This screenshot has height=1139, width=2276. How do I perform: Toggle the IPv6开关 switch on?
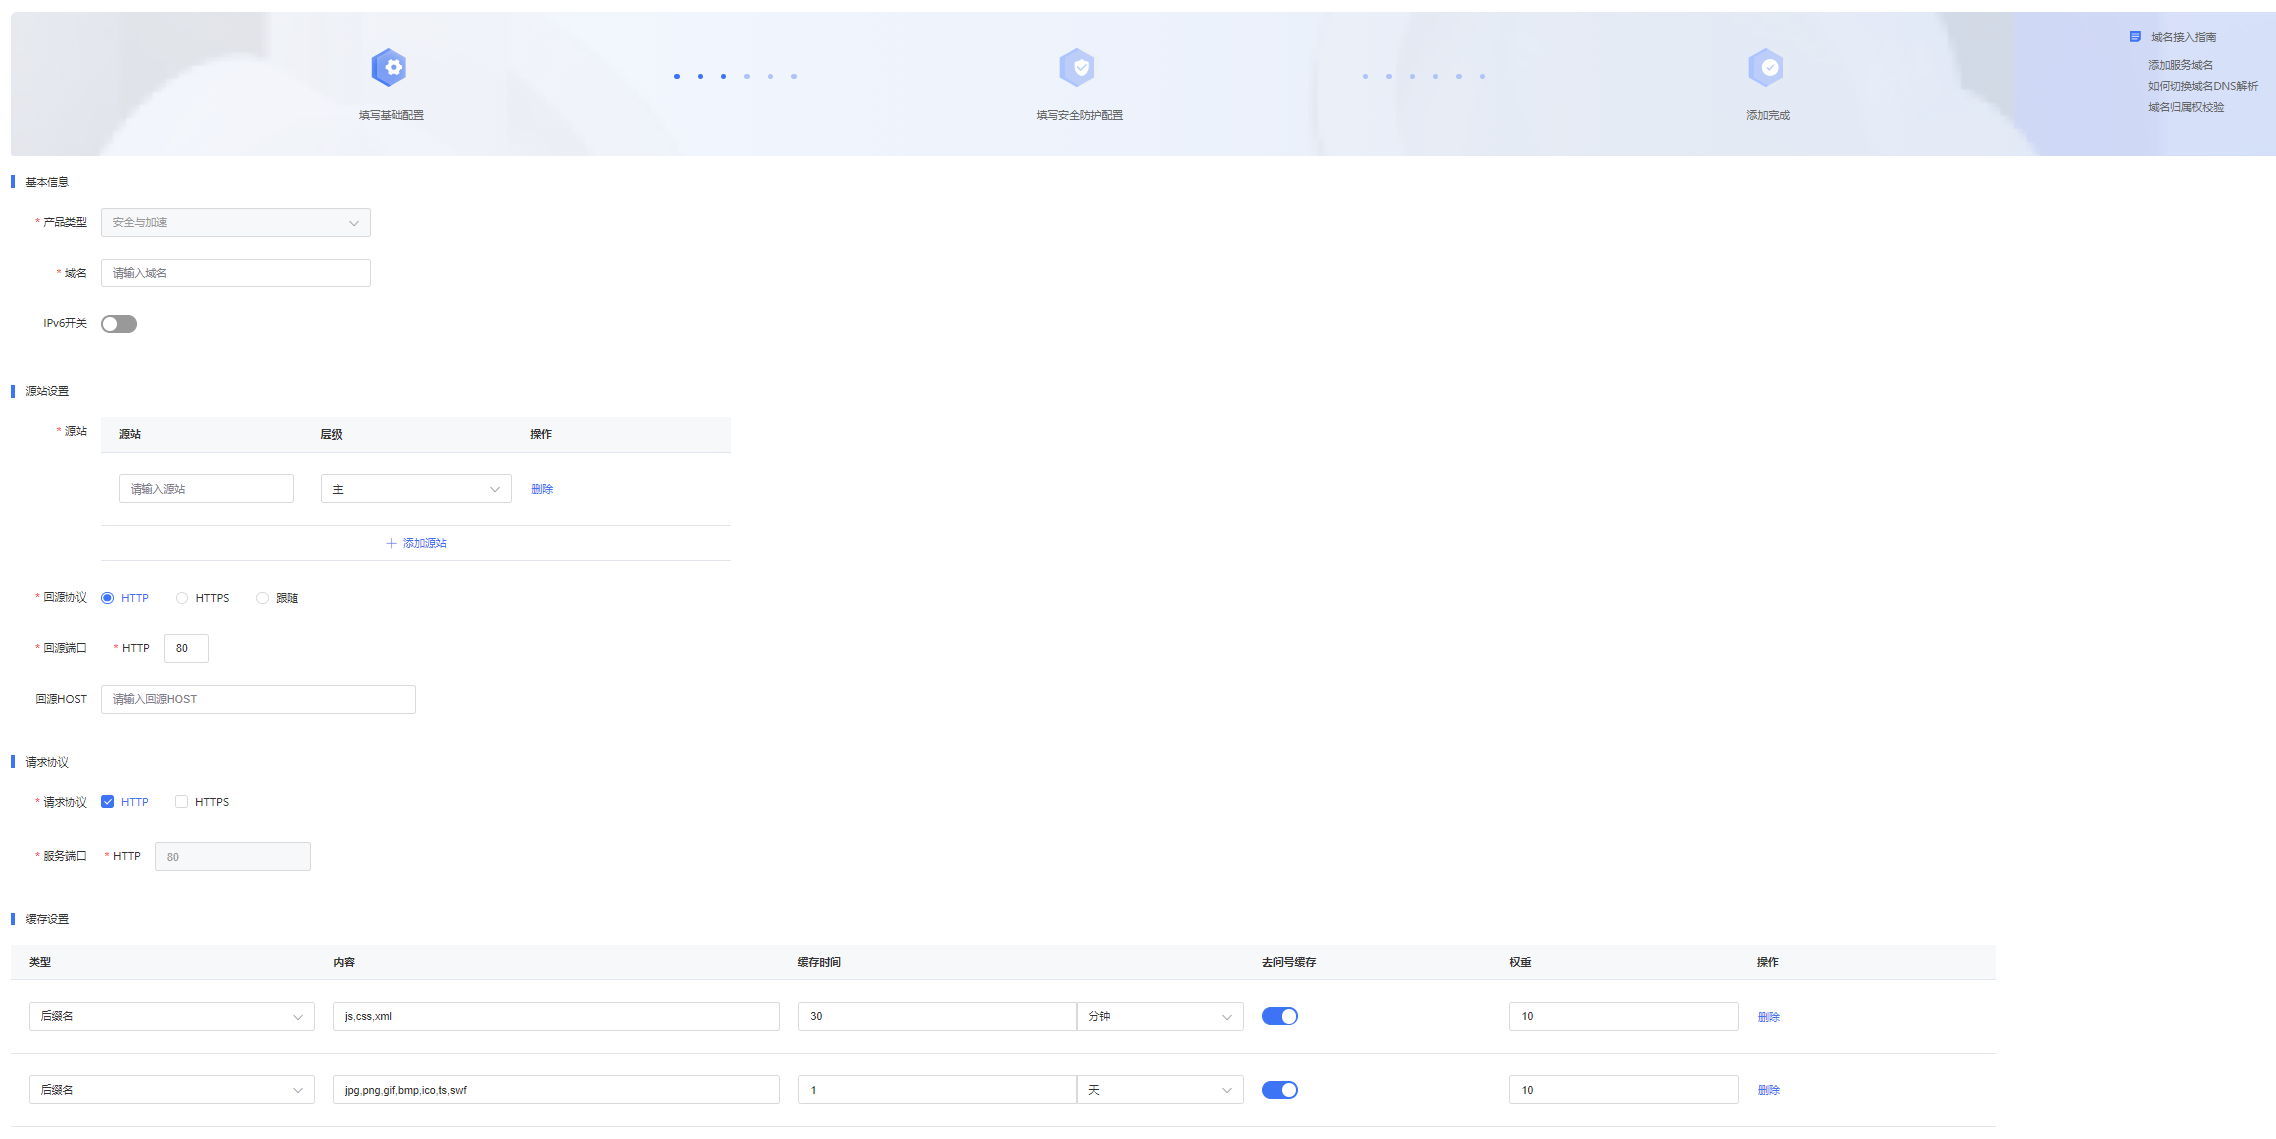(119, 324)
